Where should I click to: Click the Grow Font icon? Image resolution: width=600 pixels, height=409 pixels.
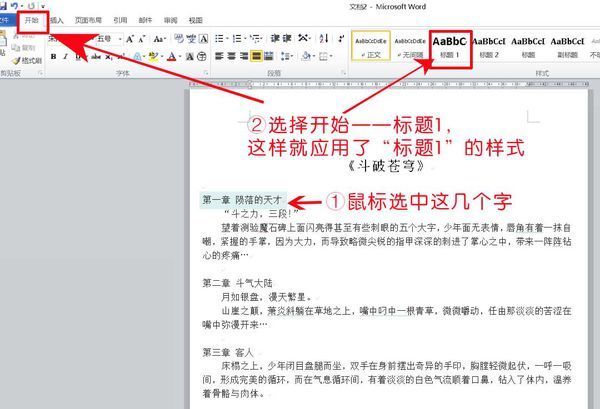[129, 39]
